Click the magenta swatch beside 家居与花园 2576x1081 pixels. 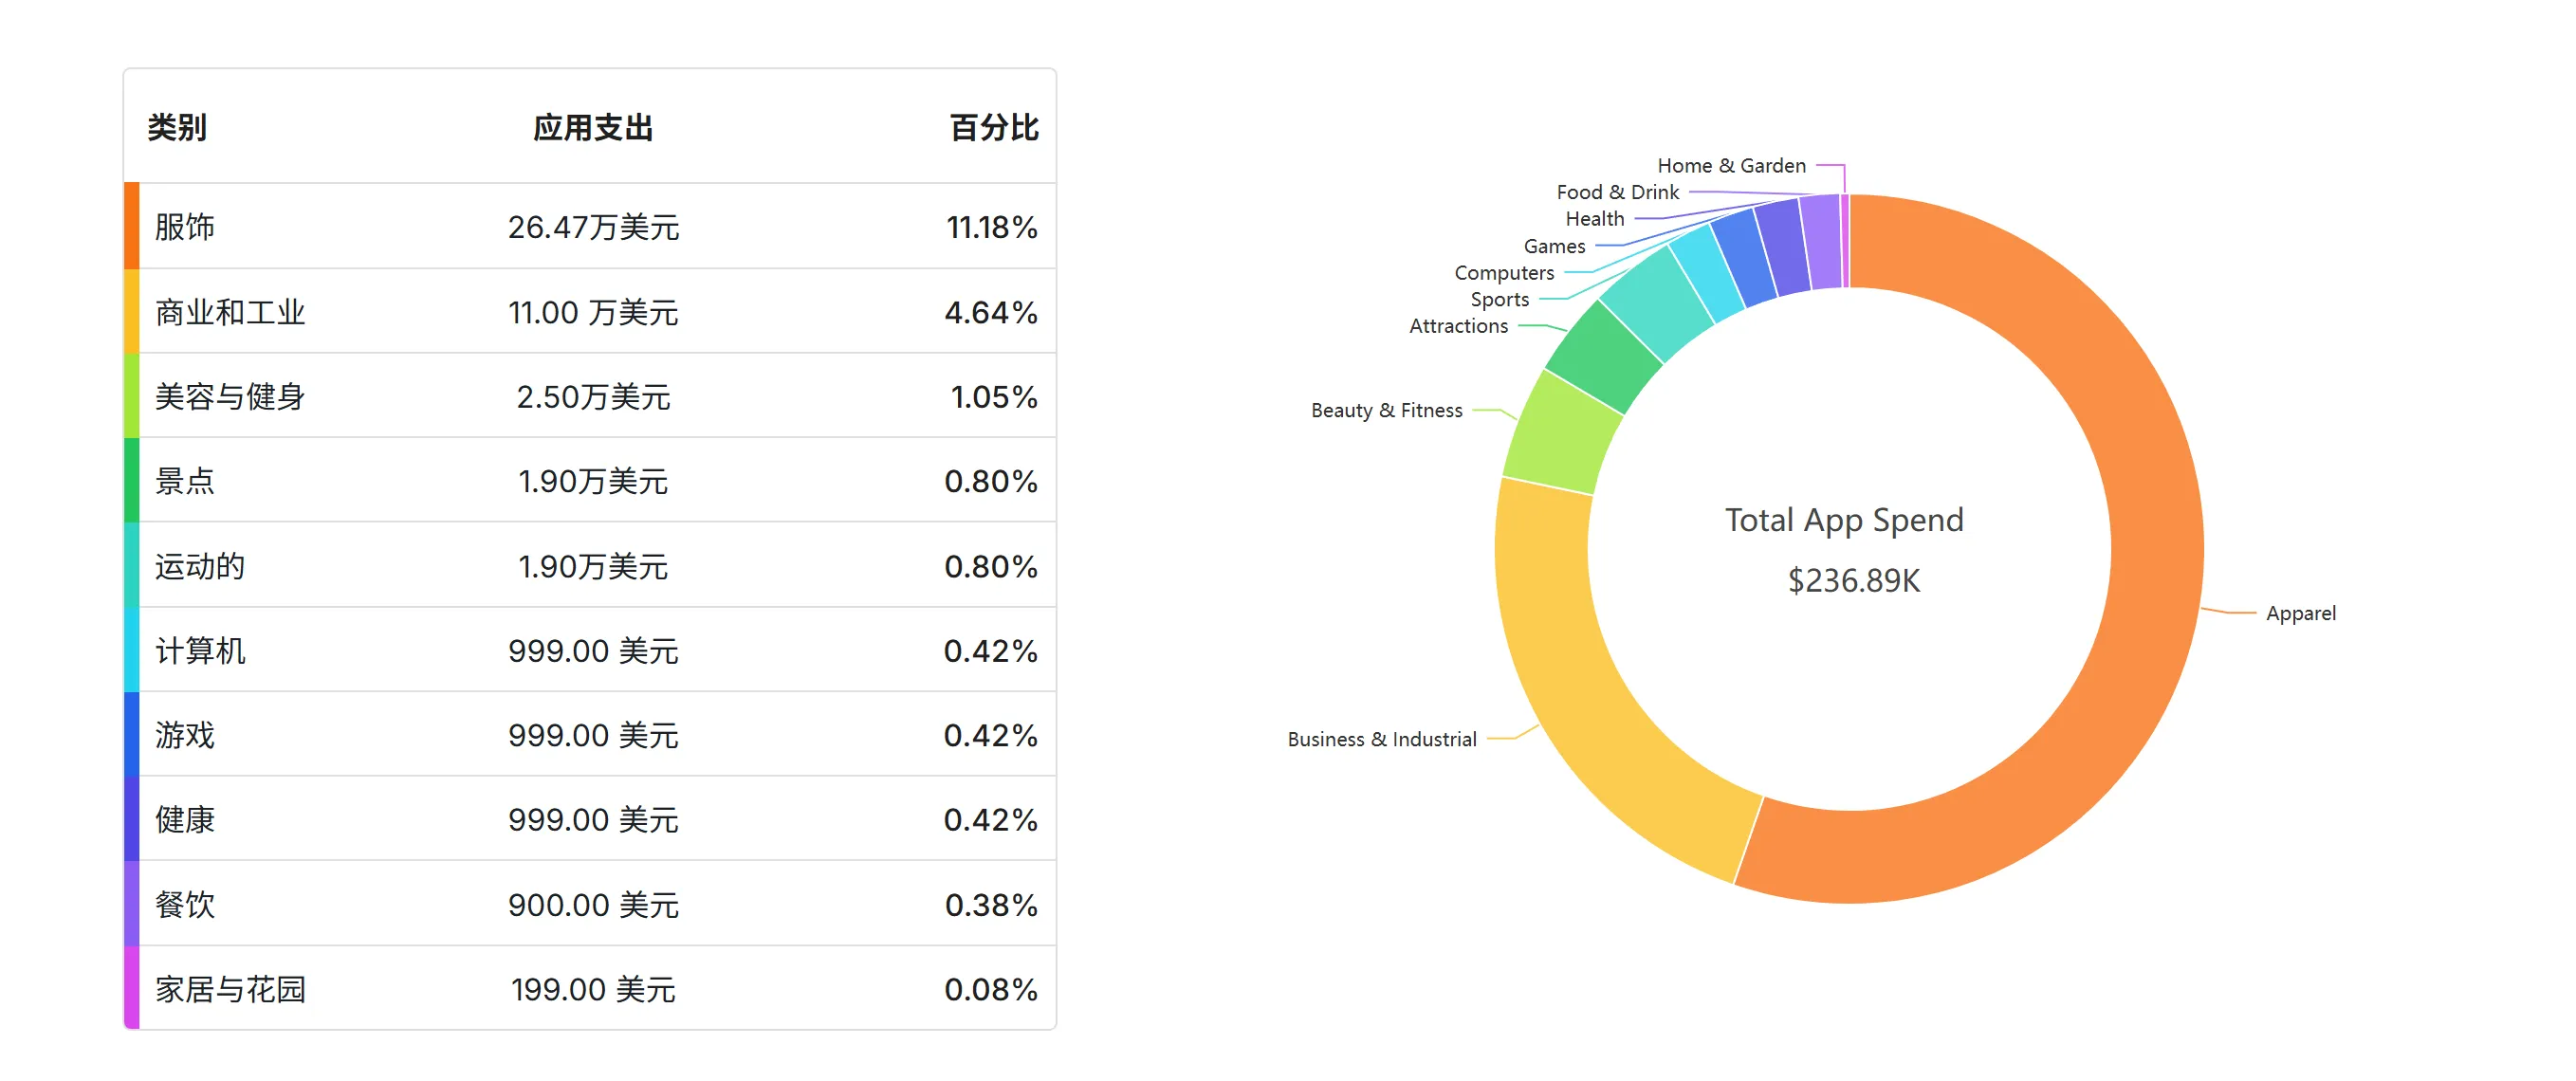131,988
